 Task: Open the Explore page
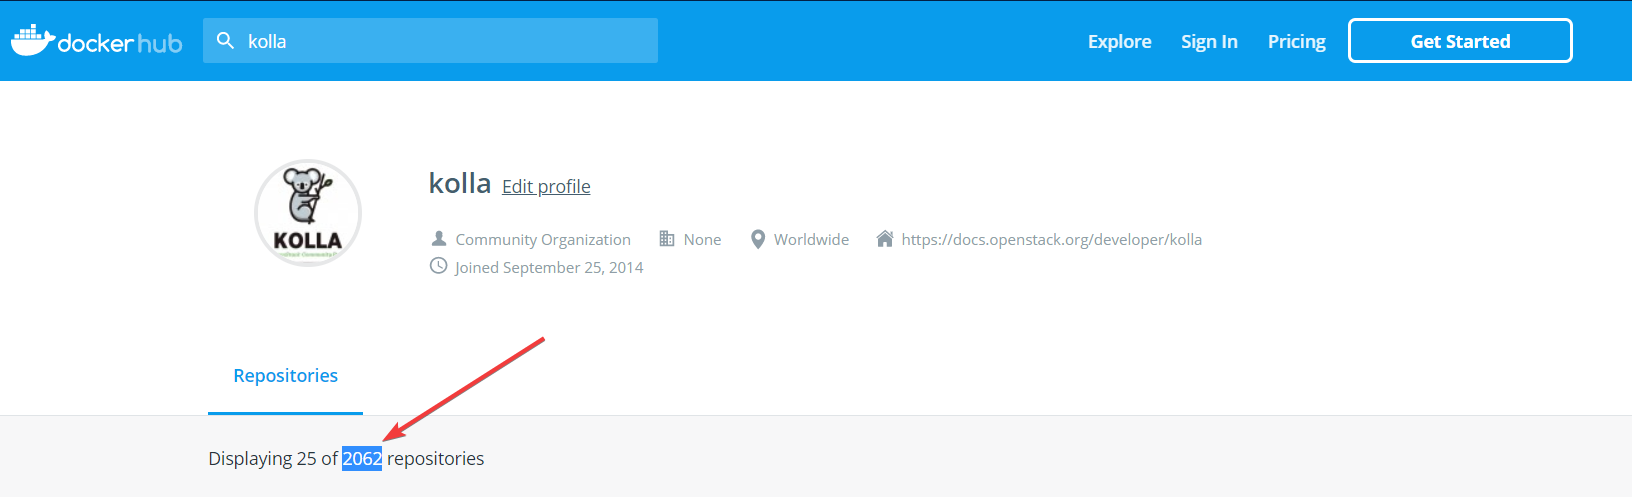tap(1119, 41)
